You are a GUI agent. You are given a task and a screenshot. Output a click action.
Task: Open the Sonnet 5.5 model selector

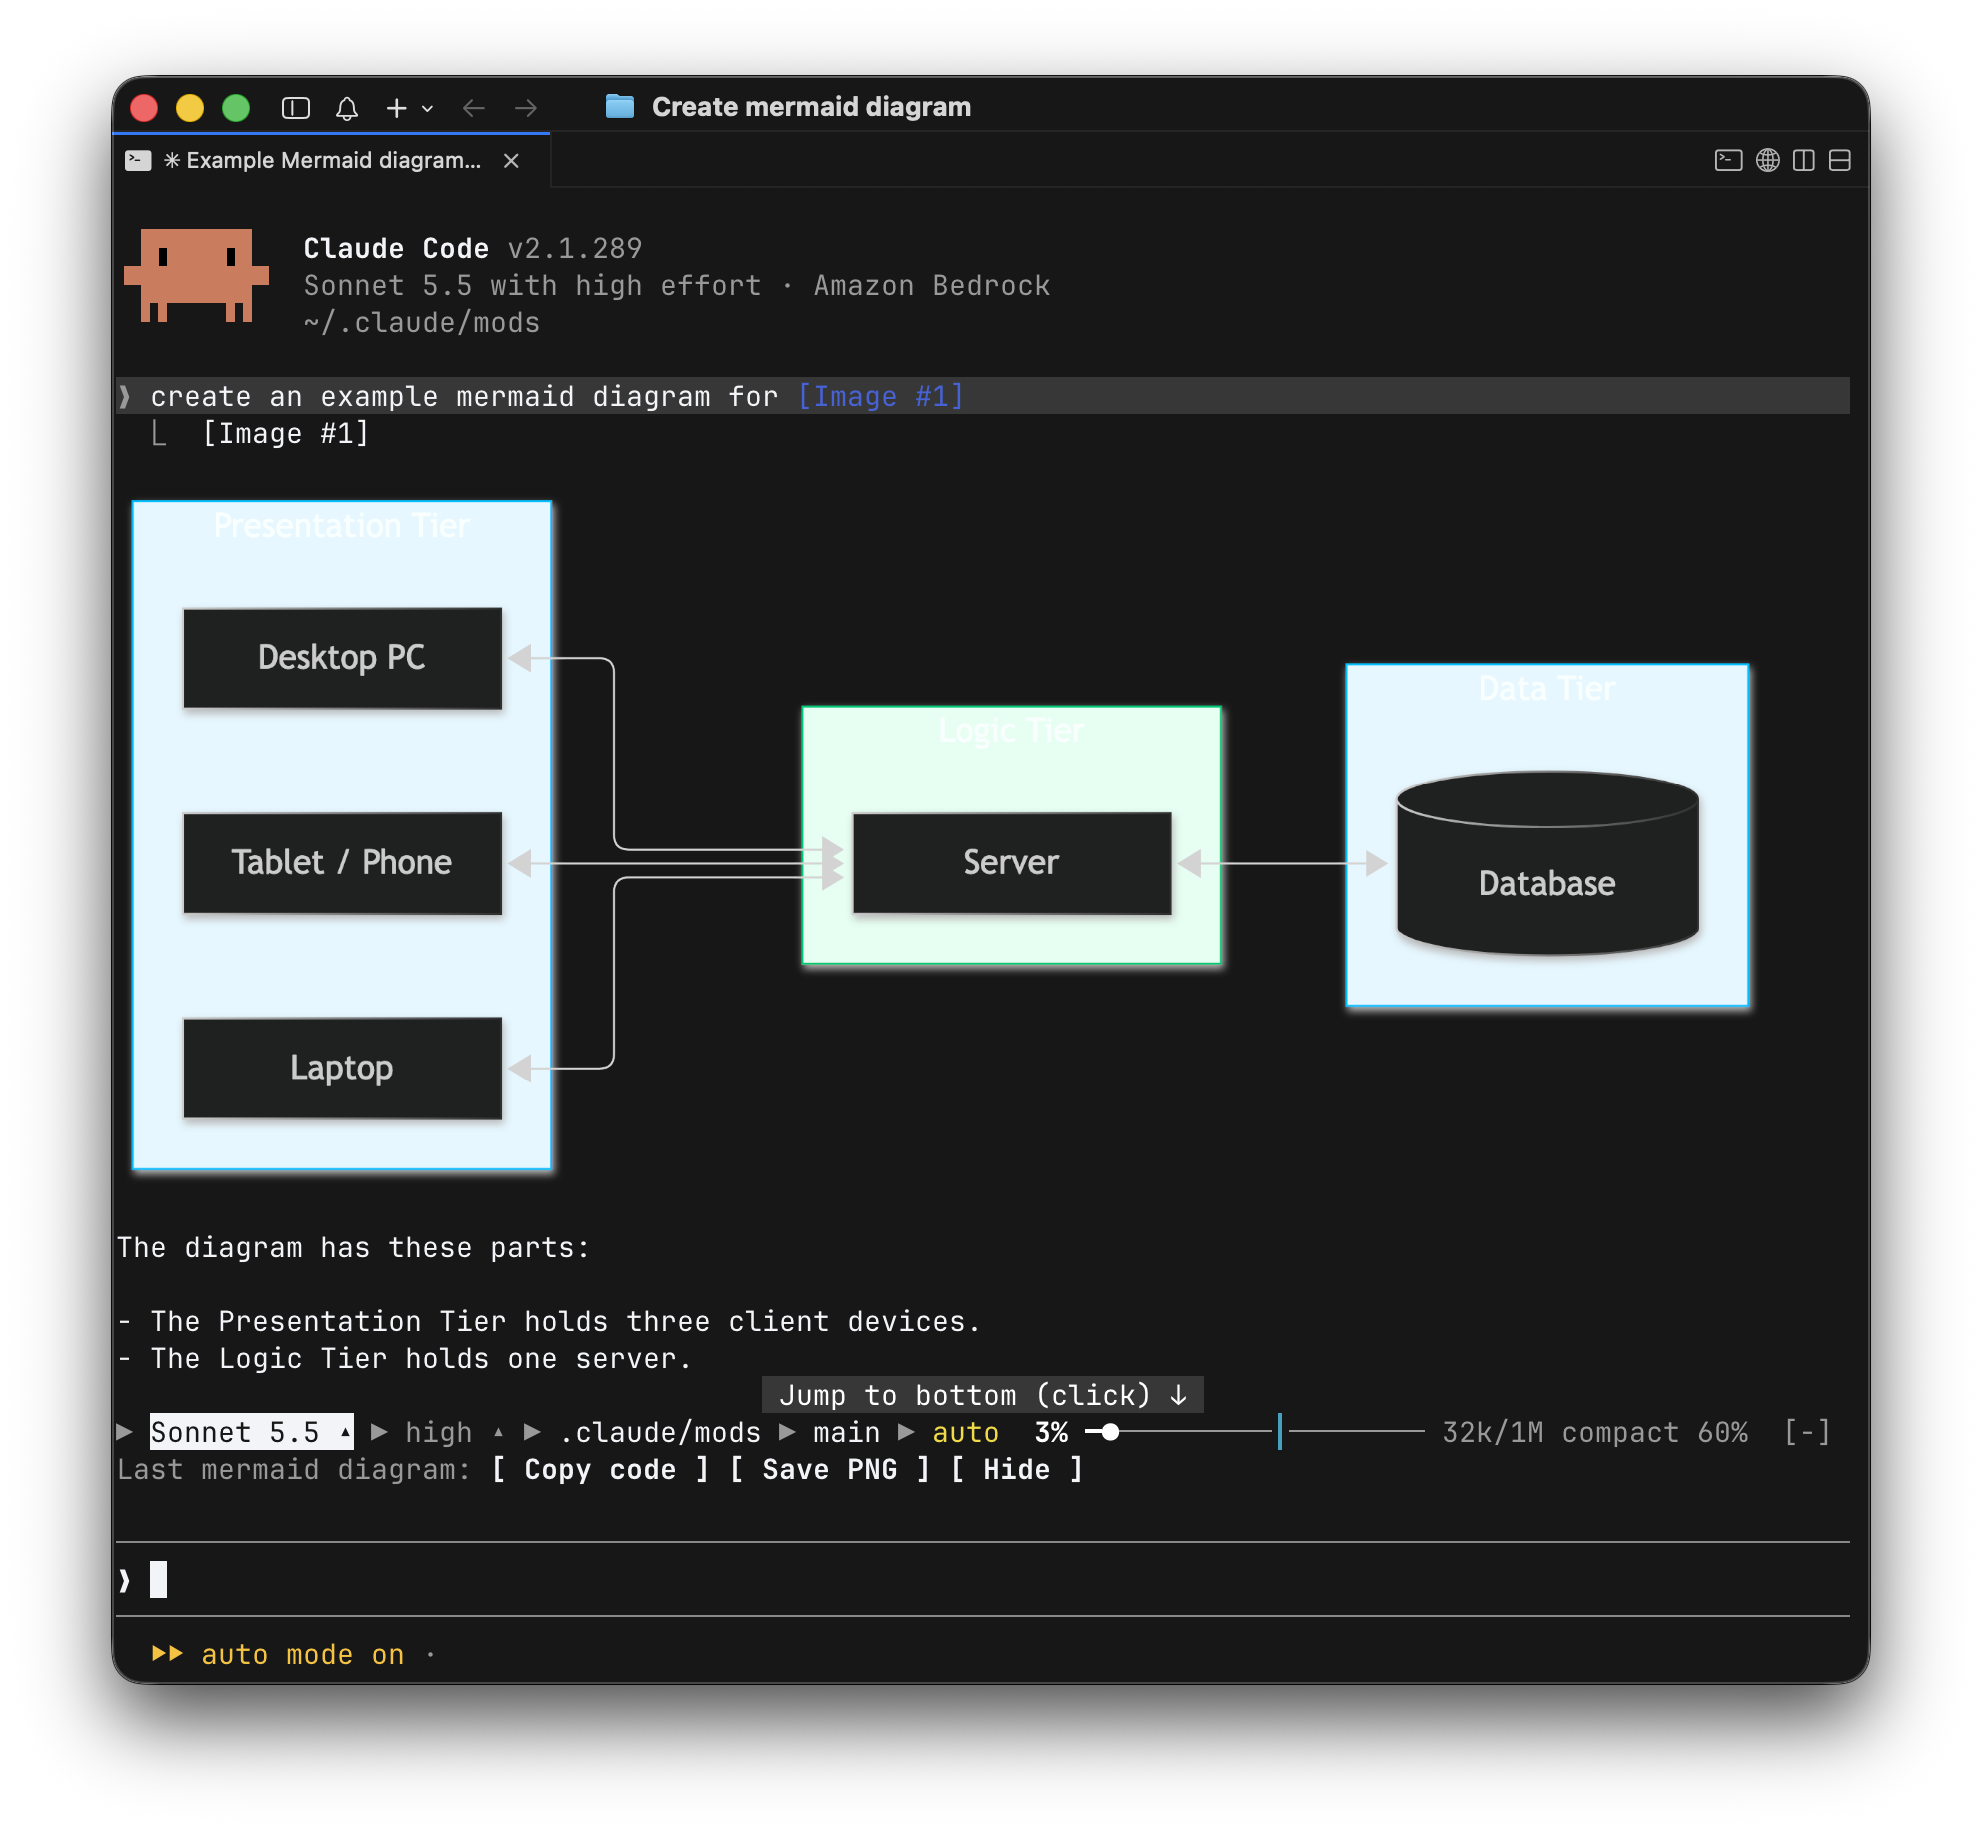point(251,1432)
